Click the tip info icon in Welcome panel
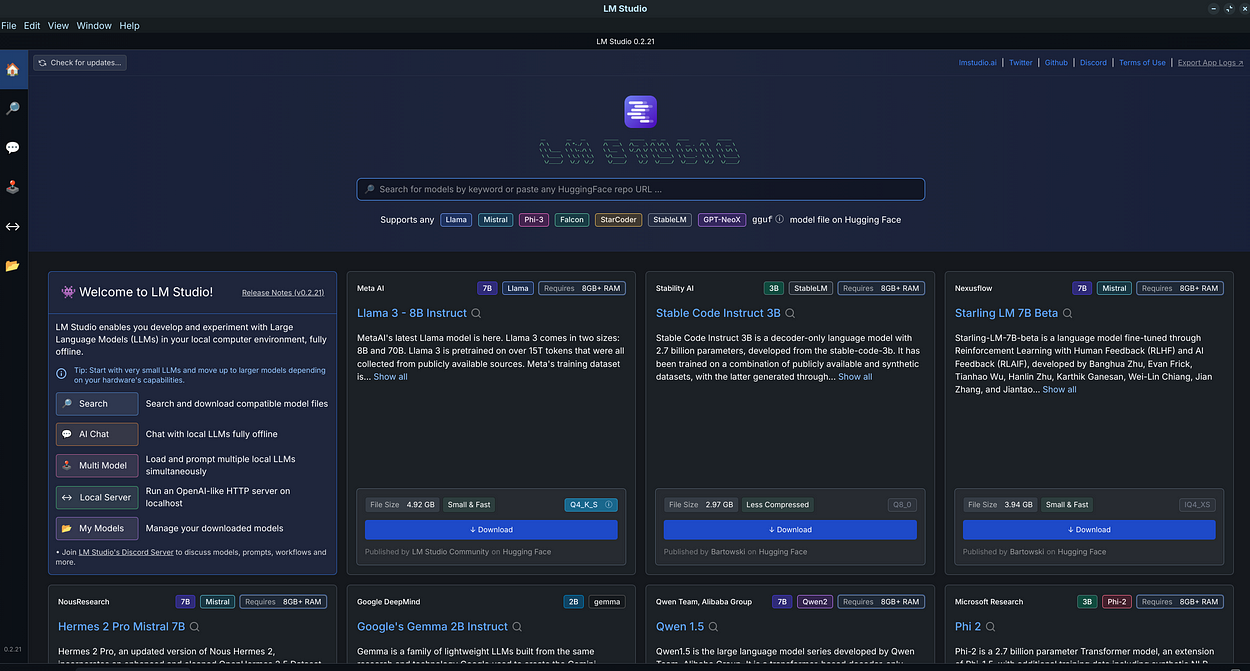This screenshot has height=671, width=1250. pos(62,372)
